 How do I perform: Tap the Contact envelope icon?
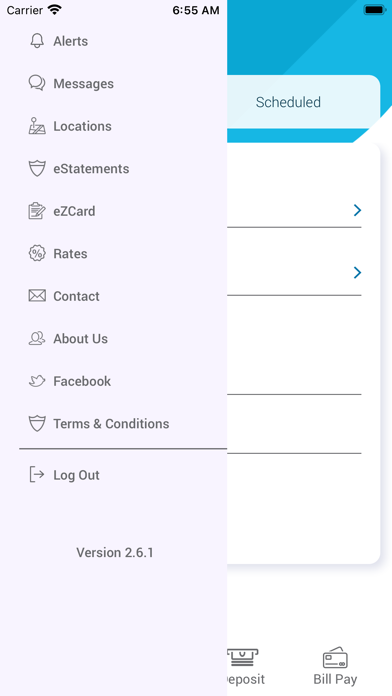click(x=37, y=296)
